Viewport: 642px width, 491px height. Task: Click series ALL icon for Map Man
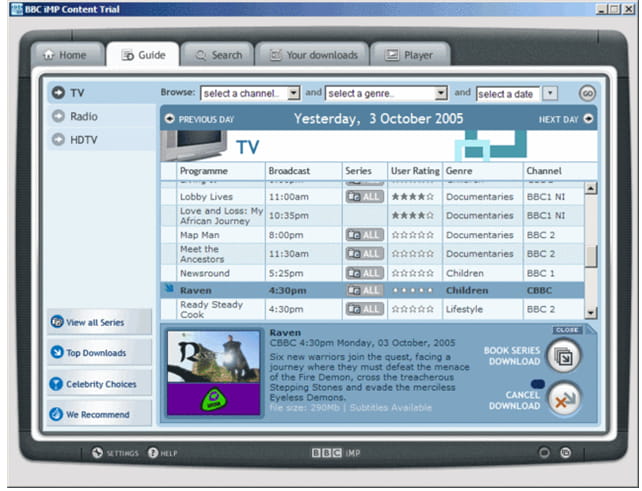pos(364,235)
